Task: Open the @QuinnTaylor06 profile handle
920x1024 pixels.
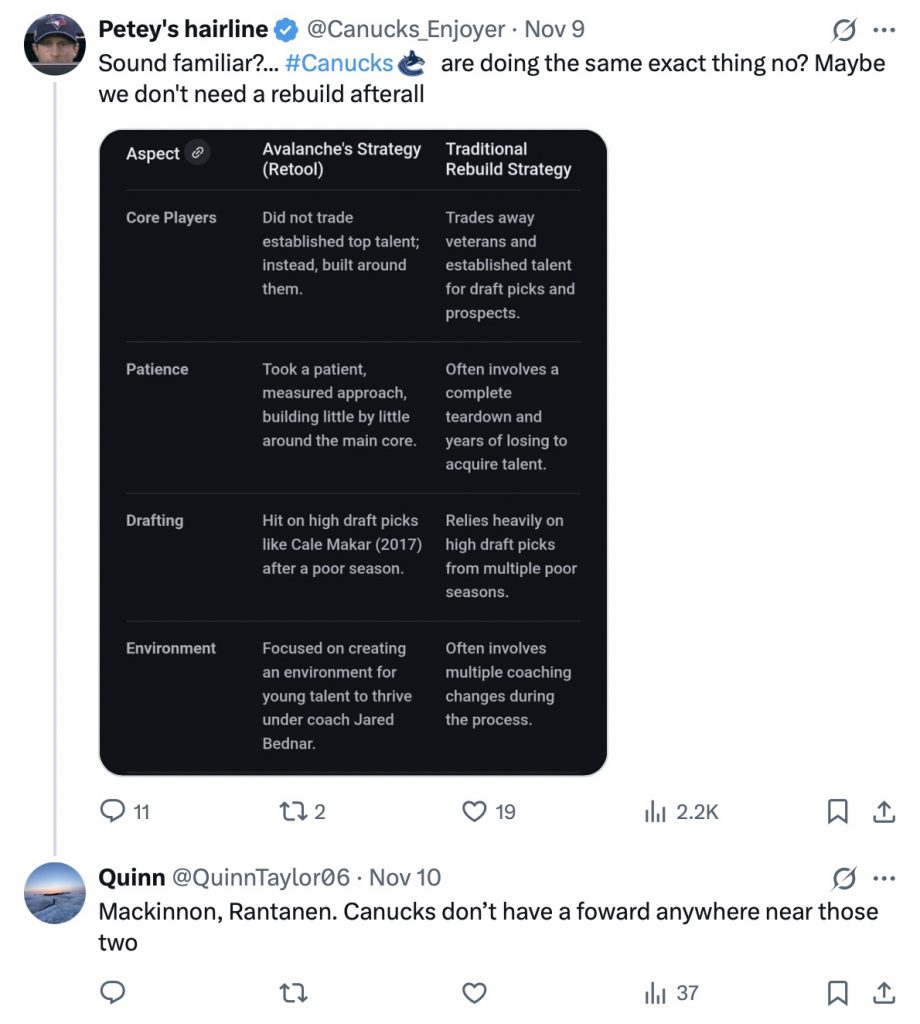Action: (x=262, y=877)
